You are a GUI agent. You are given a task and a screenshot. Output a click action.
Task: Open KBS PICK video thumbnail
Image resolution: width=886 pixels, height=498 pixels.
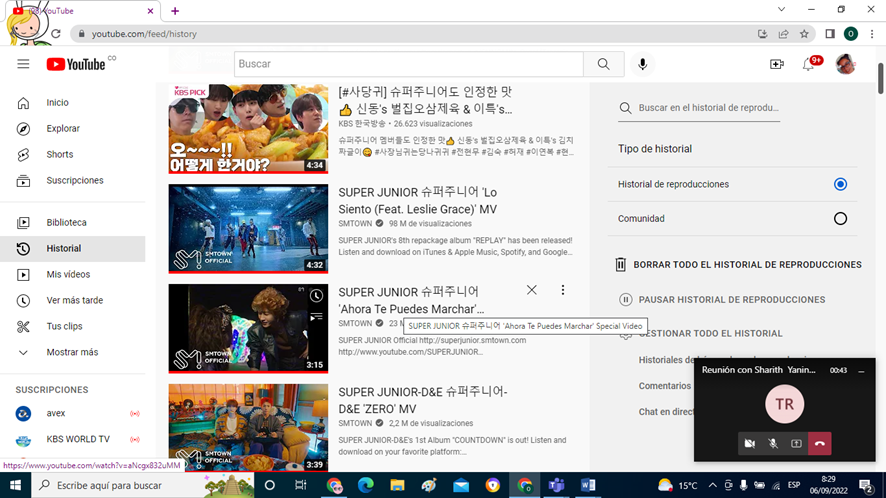click(248, 129)
